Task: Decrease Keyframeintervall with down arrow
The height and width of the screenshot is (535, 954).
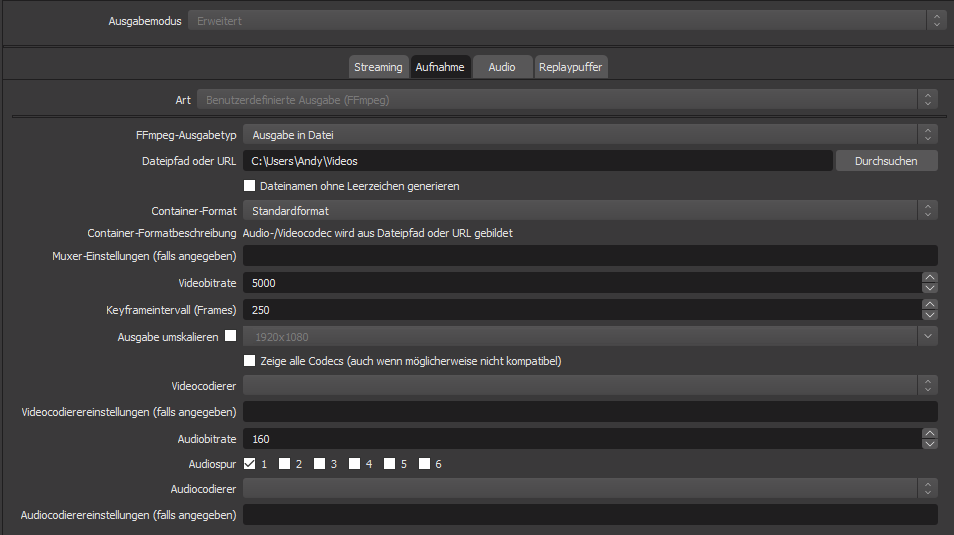Action: point(930,315)
